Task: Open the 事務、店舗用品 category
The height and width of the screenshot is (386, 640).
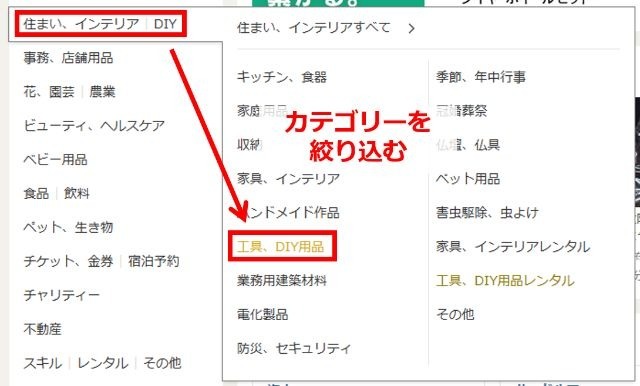Action: 68,58
